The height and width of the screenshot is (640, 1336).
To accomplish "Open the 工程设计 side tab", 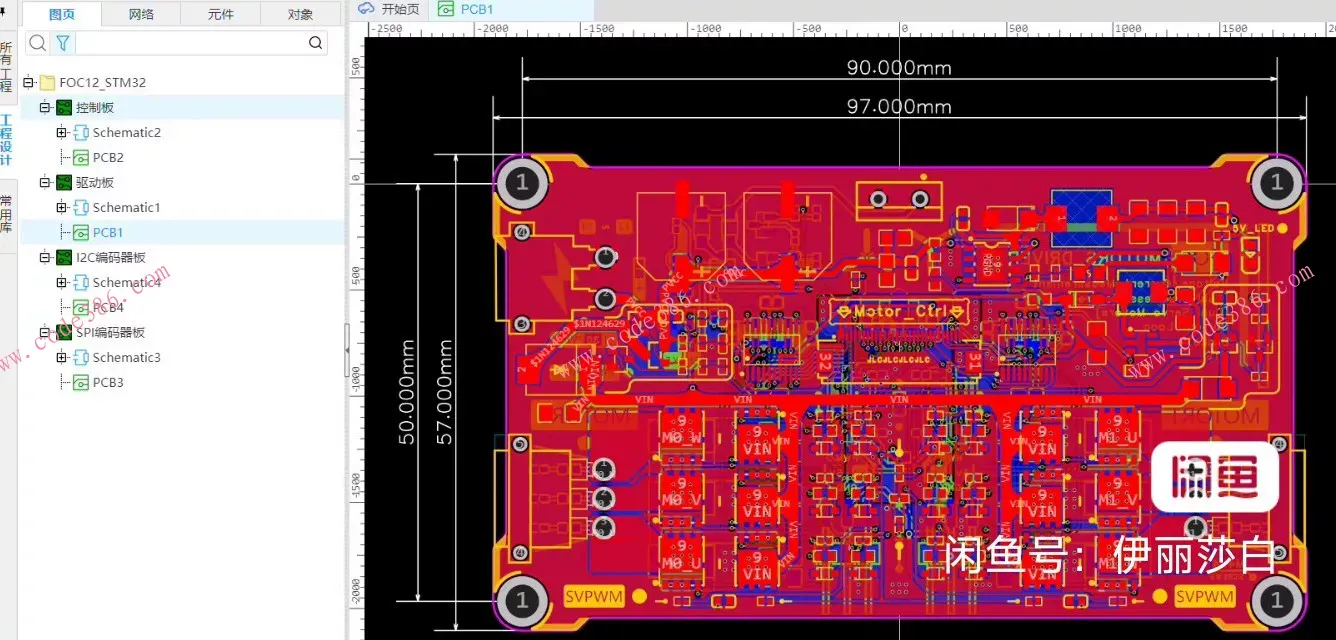I will (x=7, y=139).
